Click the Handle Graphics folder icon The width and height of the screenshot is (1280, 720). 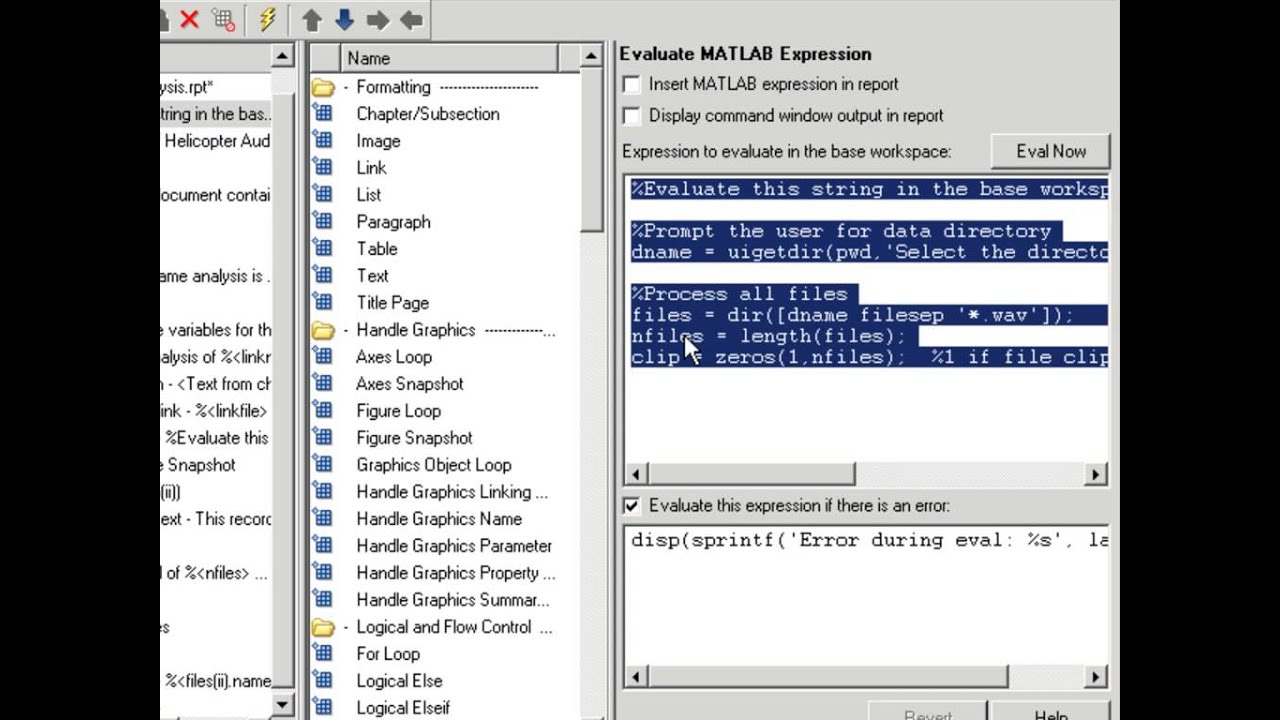tap(322, 330)
